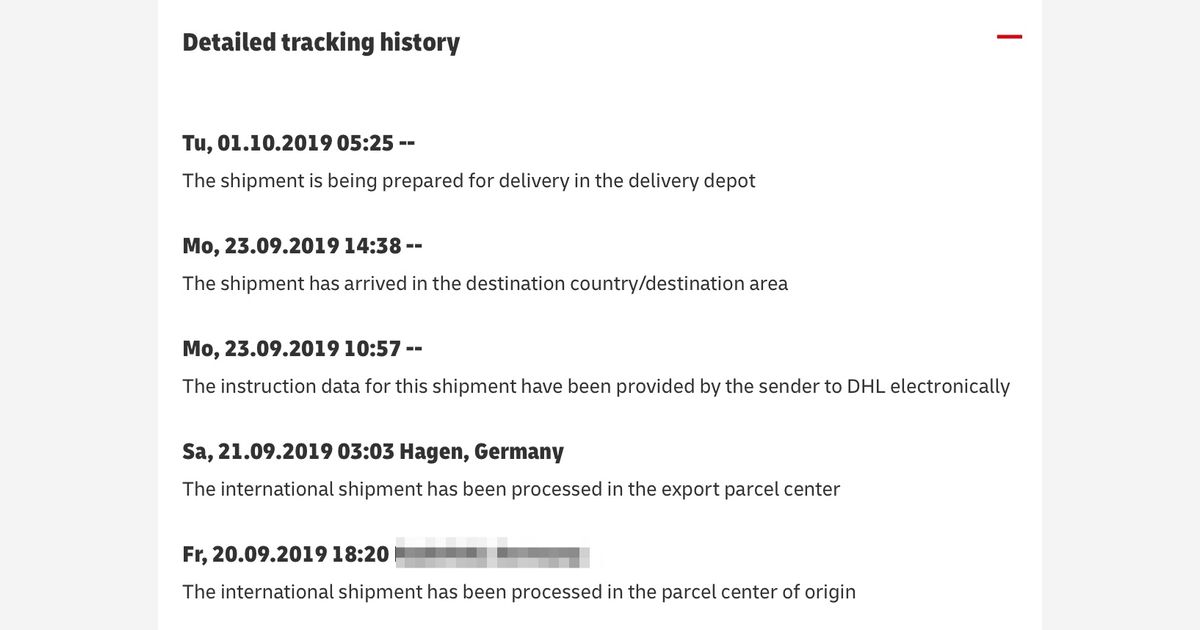The width and height of the screenshot is (1200, 630).
Task: Click the double dash after 05:25
Action: tap(407, 143)
